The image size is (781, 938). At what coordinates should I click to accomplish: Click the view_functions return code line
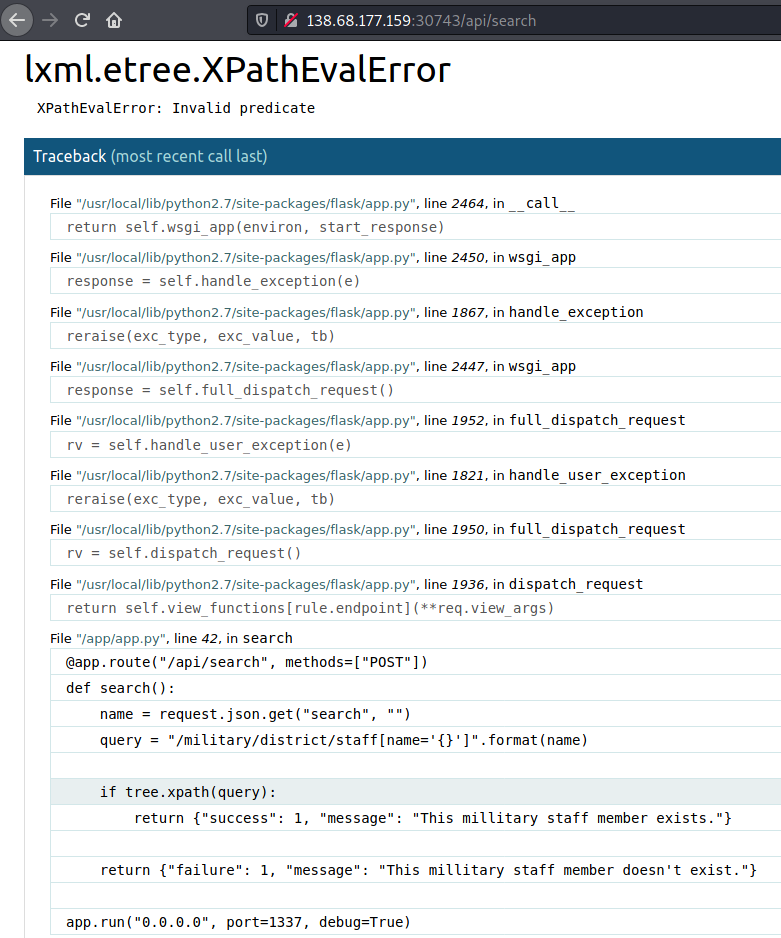click(416, 608)
